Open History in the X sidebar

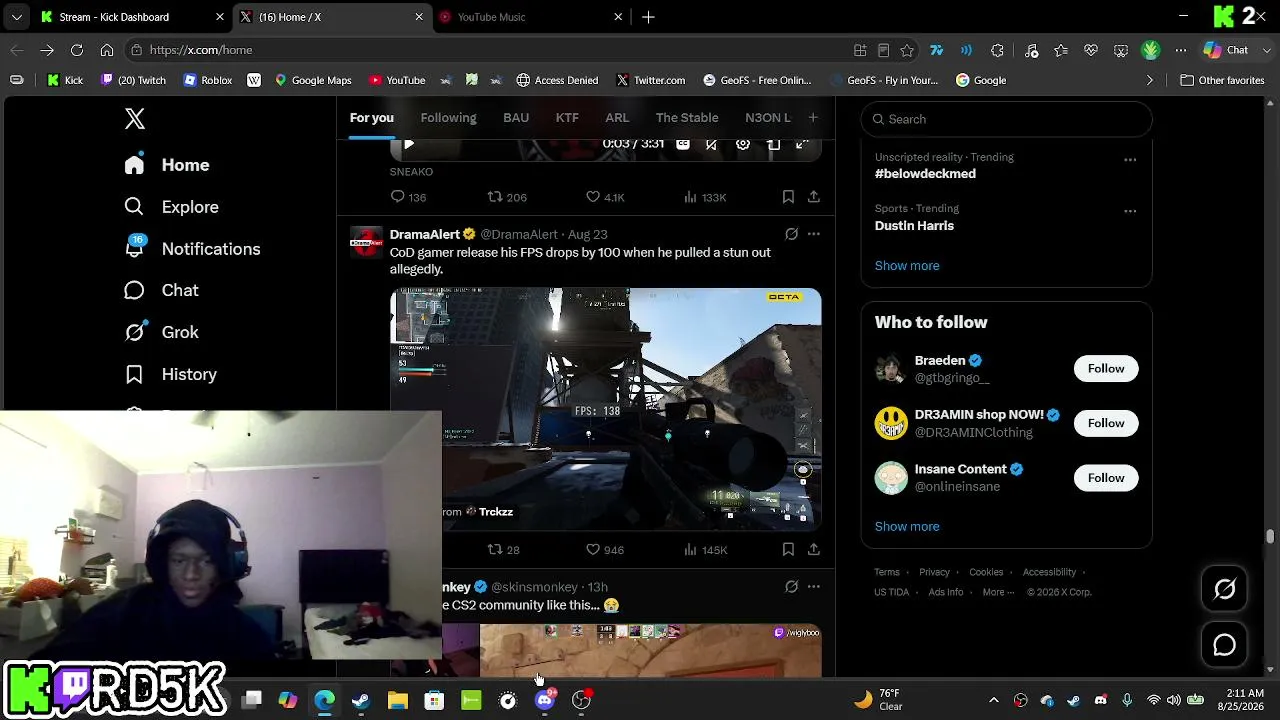coord(170,374)
